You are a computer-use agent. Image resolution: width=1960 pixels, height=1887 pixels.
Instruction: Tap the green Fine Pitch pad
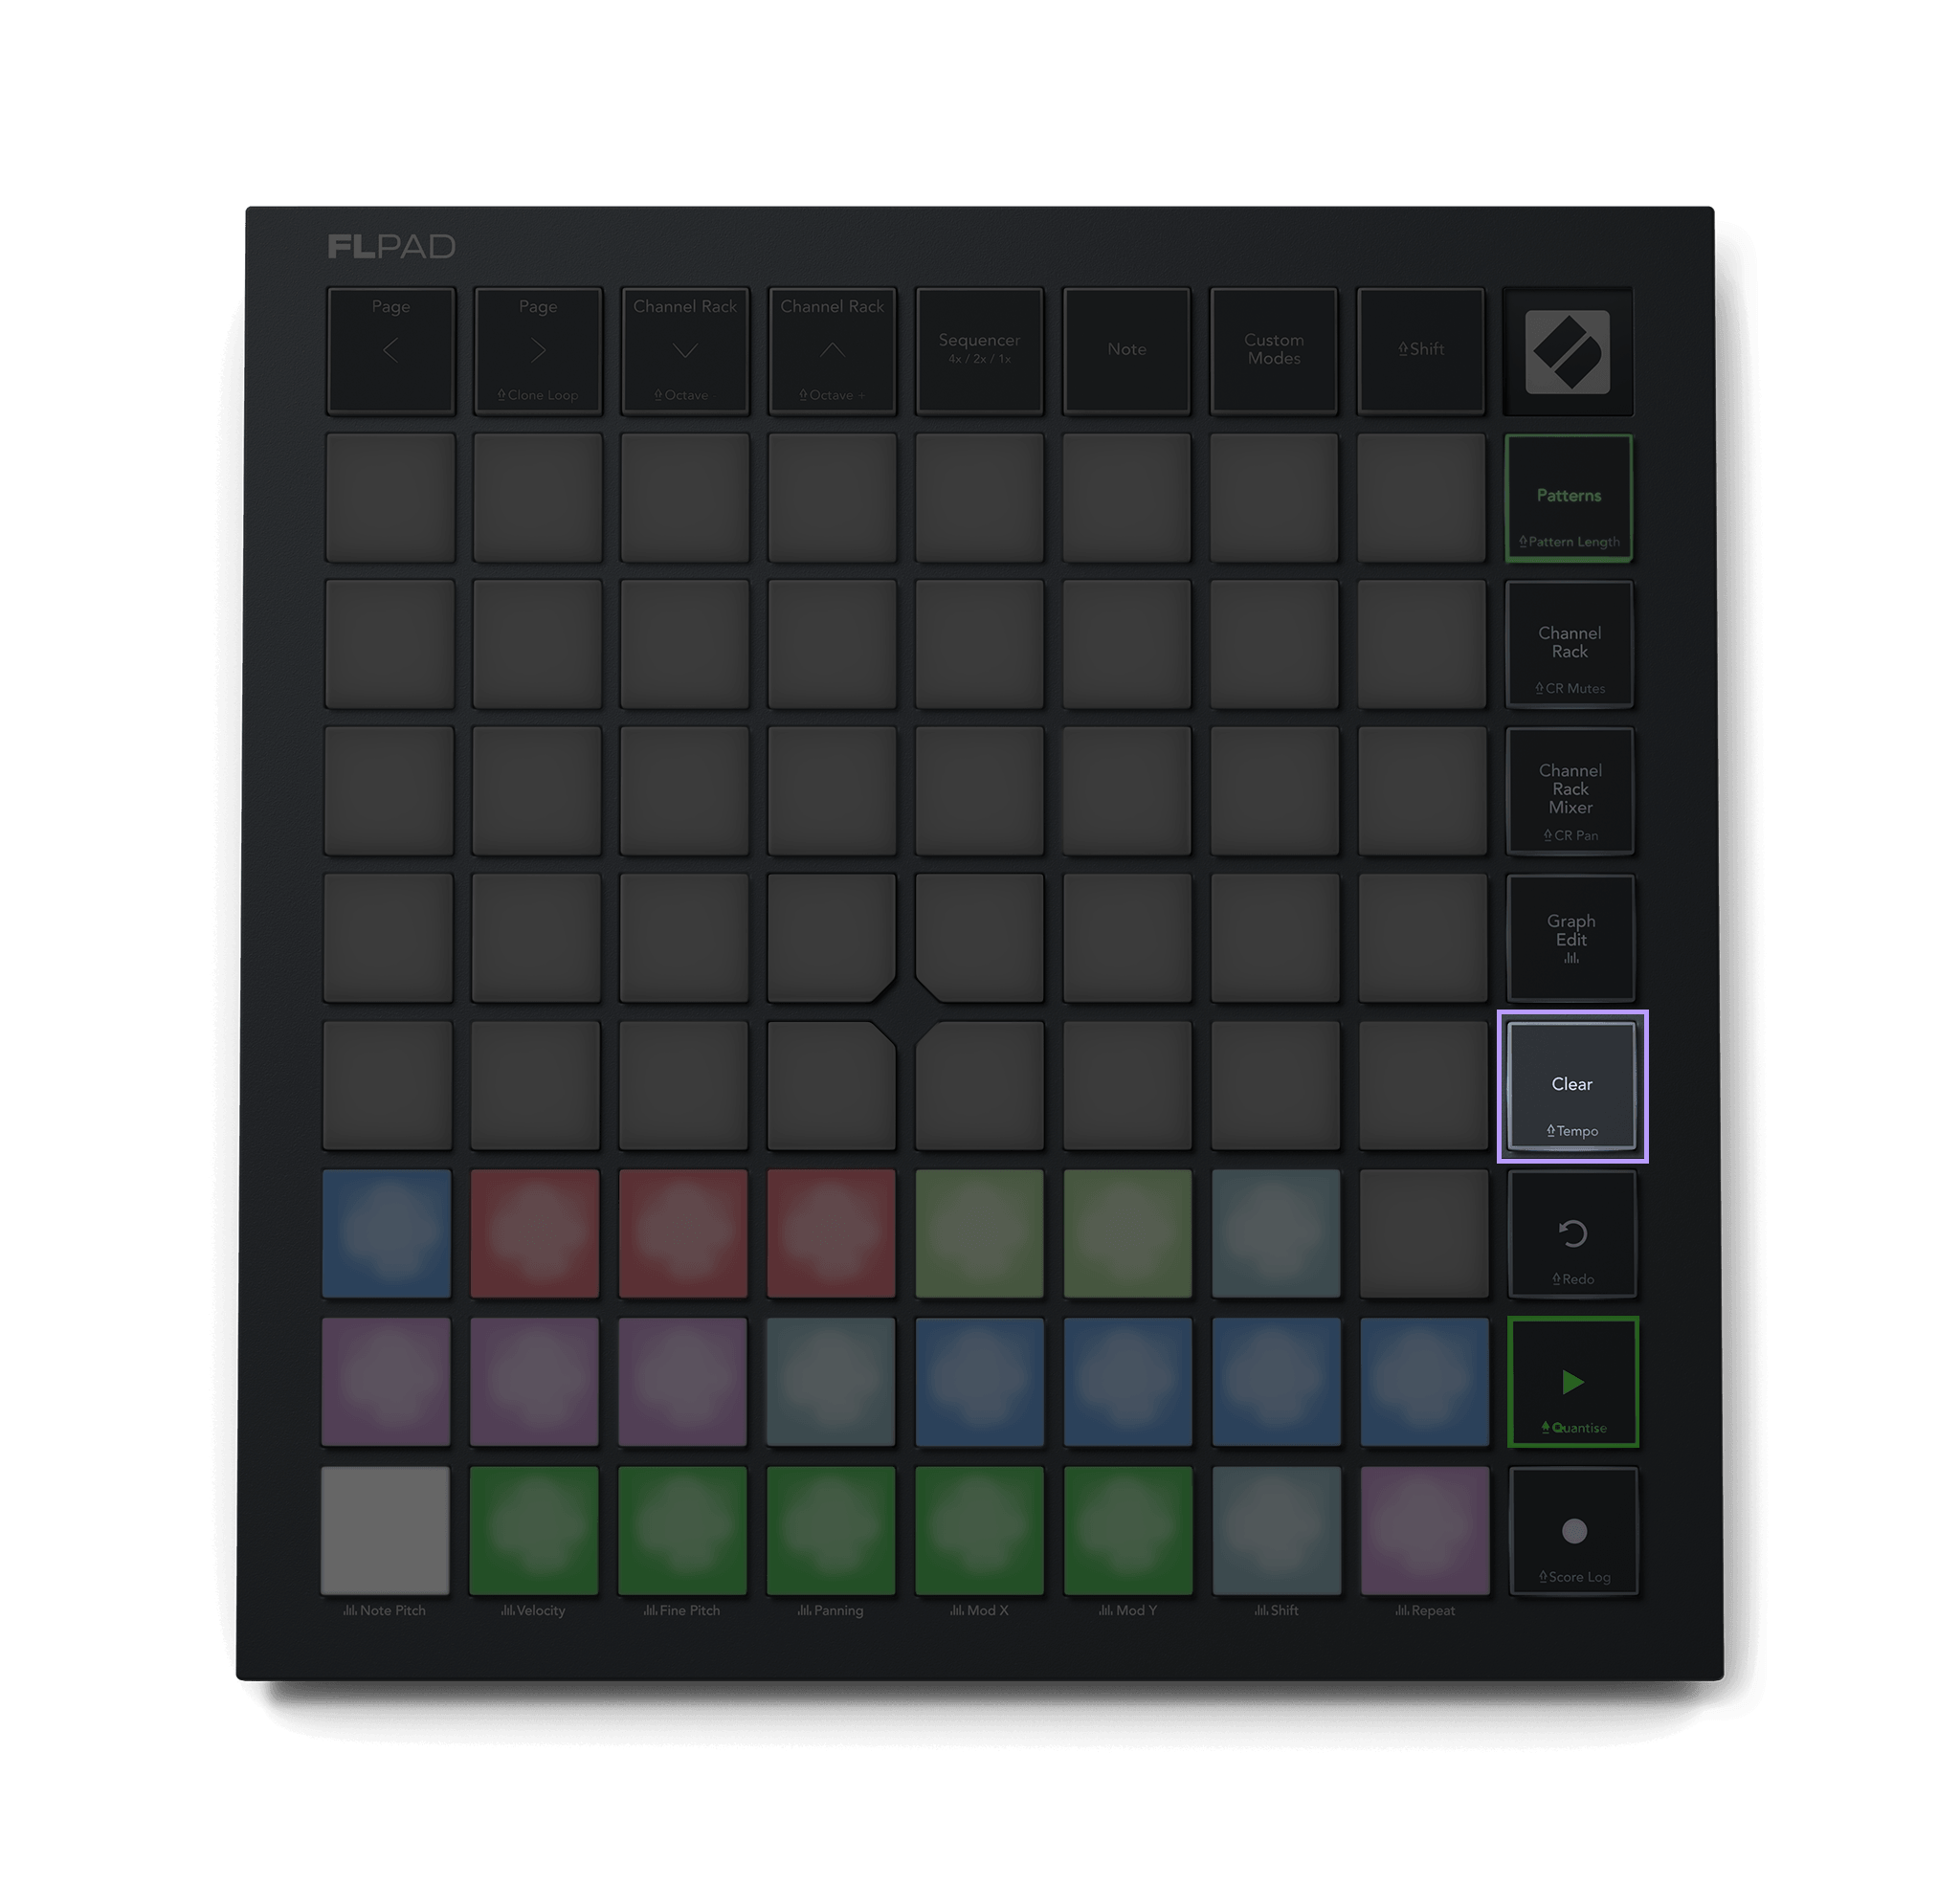682,1530
